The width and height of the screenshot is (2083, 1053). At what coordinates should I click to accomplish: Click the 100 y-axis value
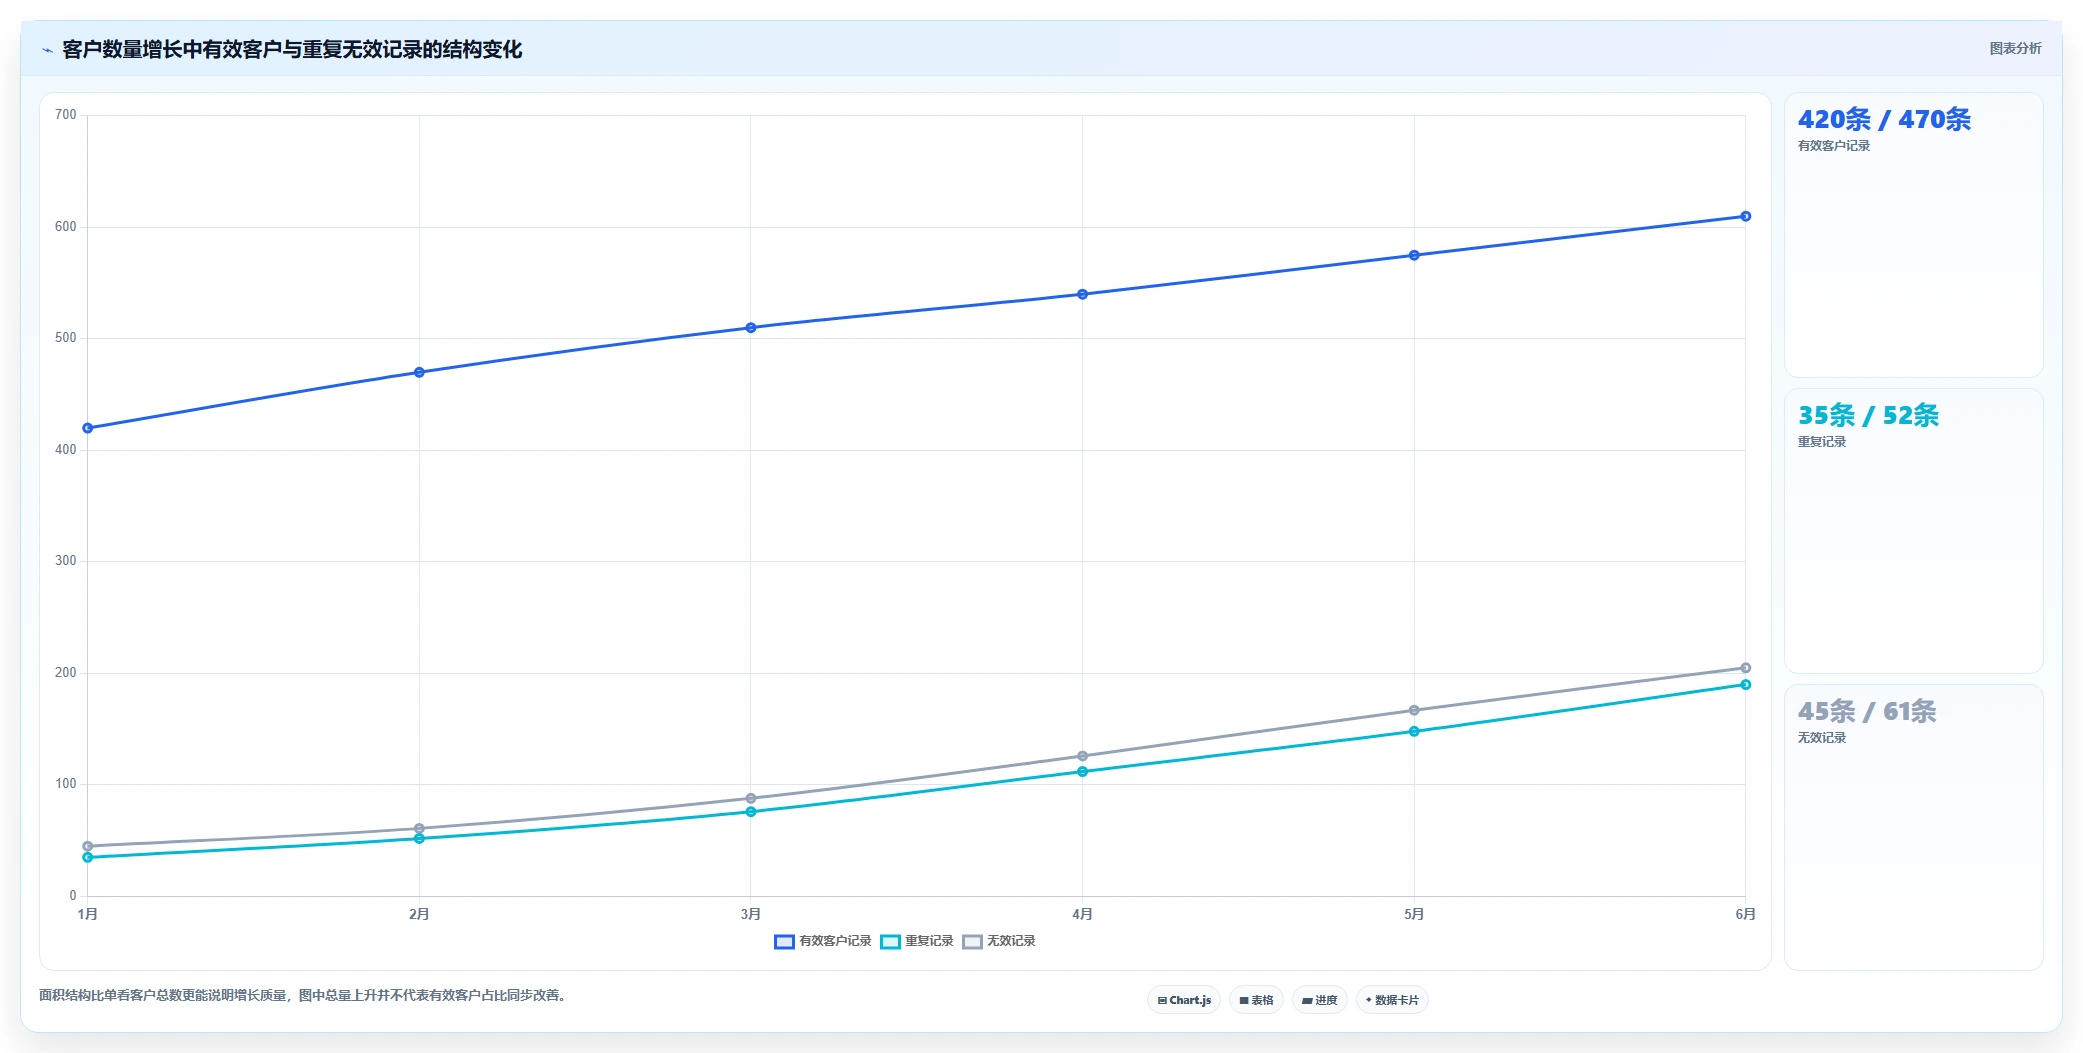66,784
